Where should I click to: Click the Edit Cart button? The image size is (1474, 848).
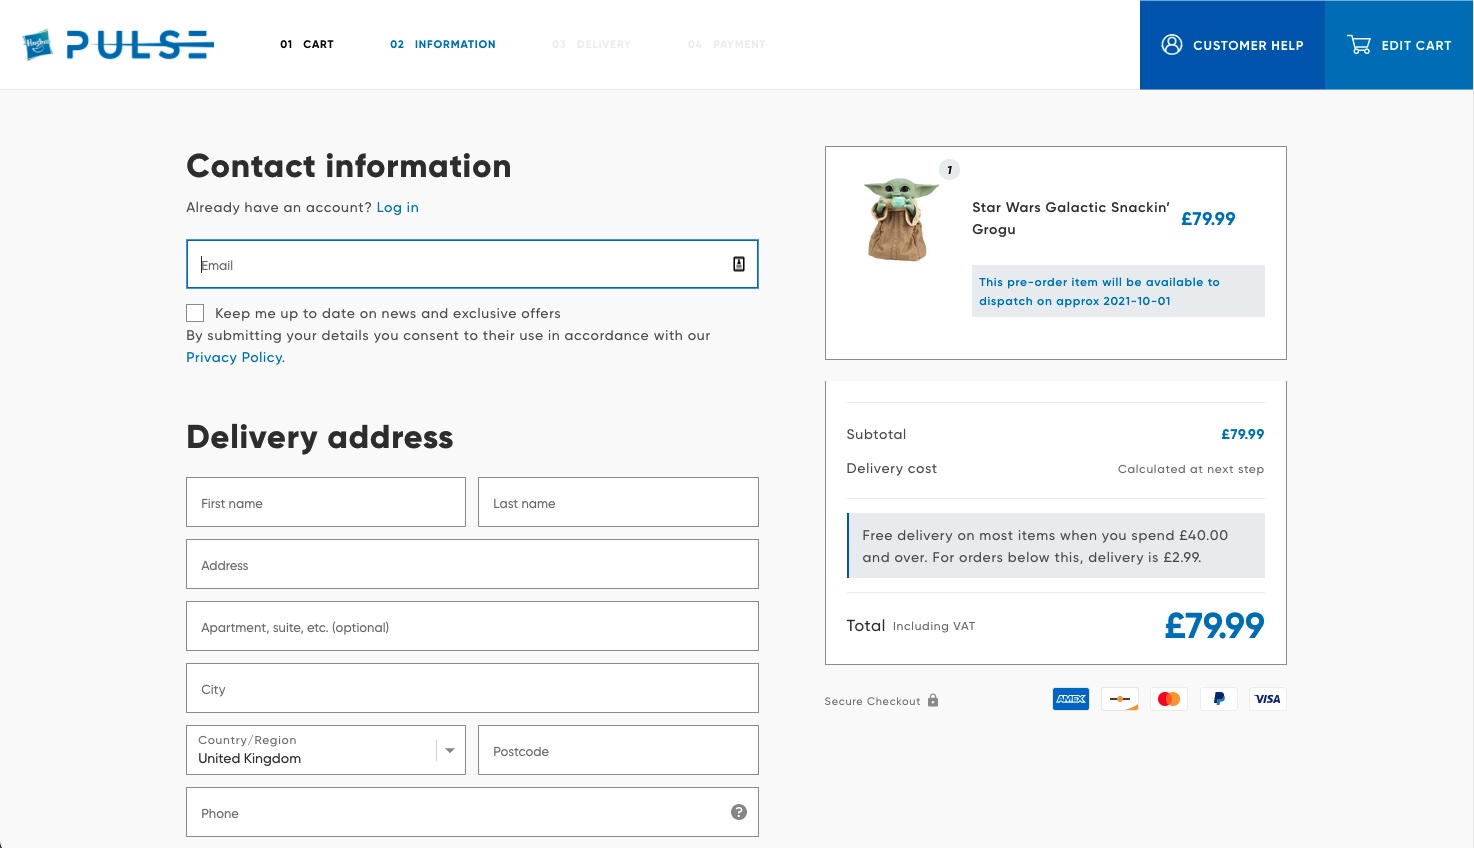[x=1399, y=45]
